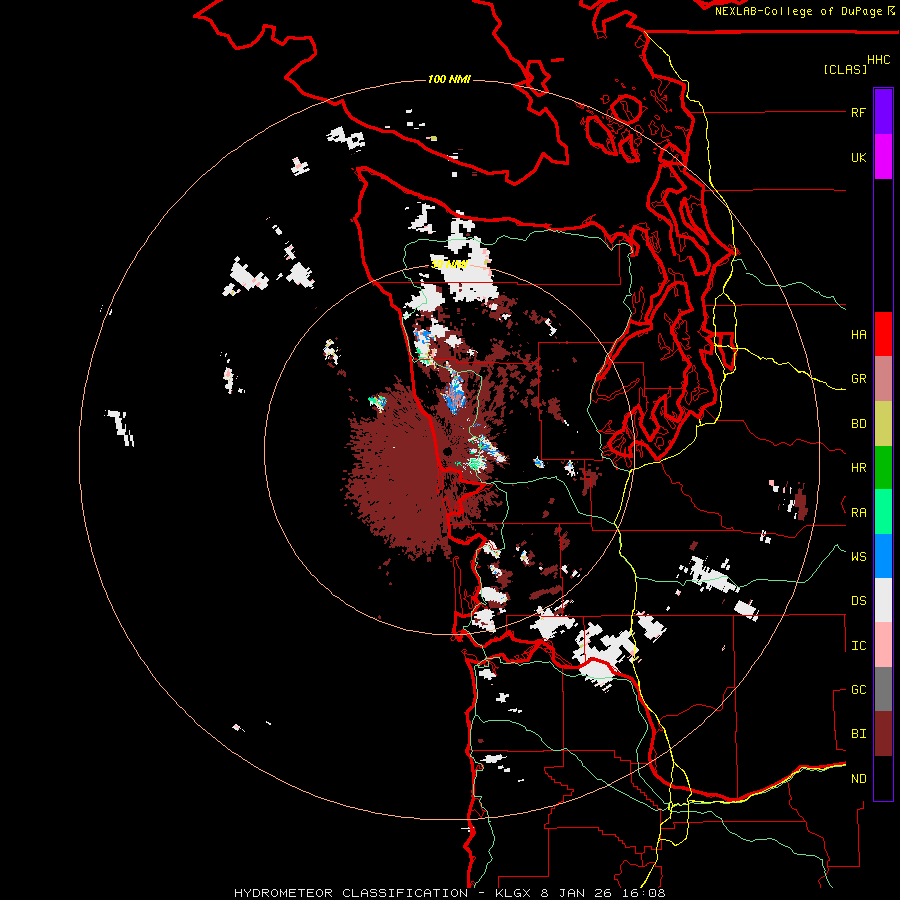Click the GR legend label
Image resolution: width=900 pixels, height=900 pixels.
[x=858, y=379]
